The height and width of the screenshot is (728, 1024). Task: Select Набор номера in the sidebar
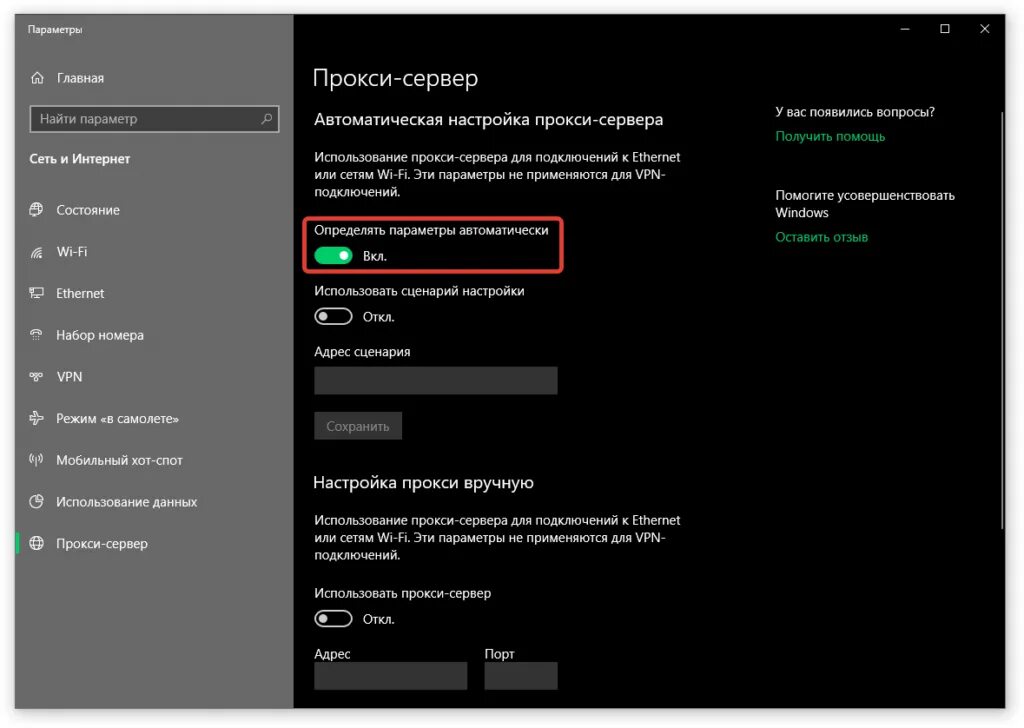(100, 335)
